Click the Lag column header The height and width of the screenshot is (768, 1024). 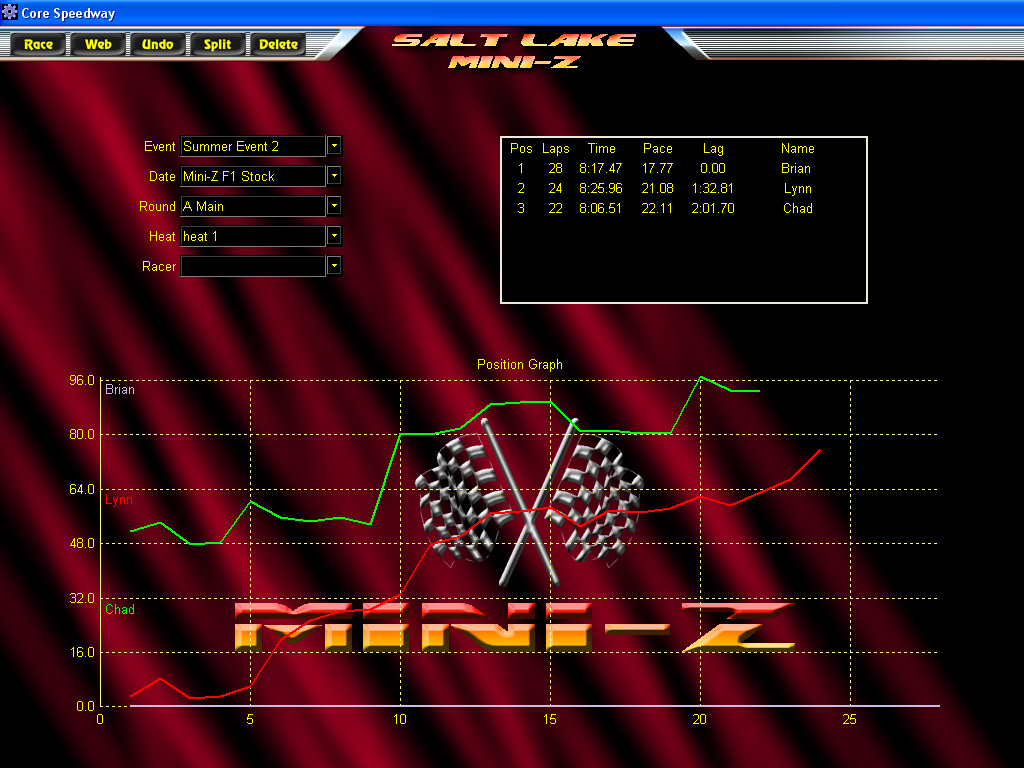click(713, 149)
